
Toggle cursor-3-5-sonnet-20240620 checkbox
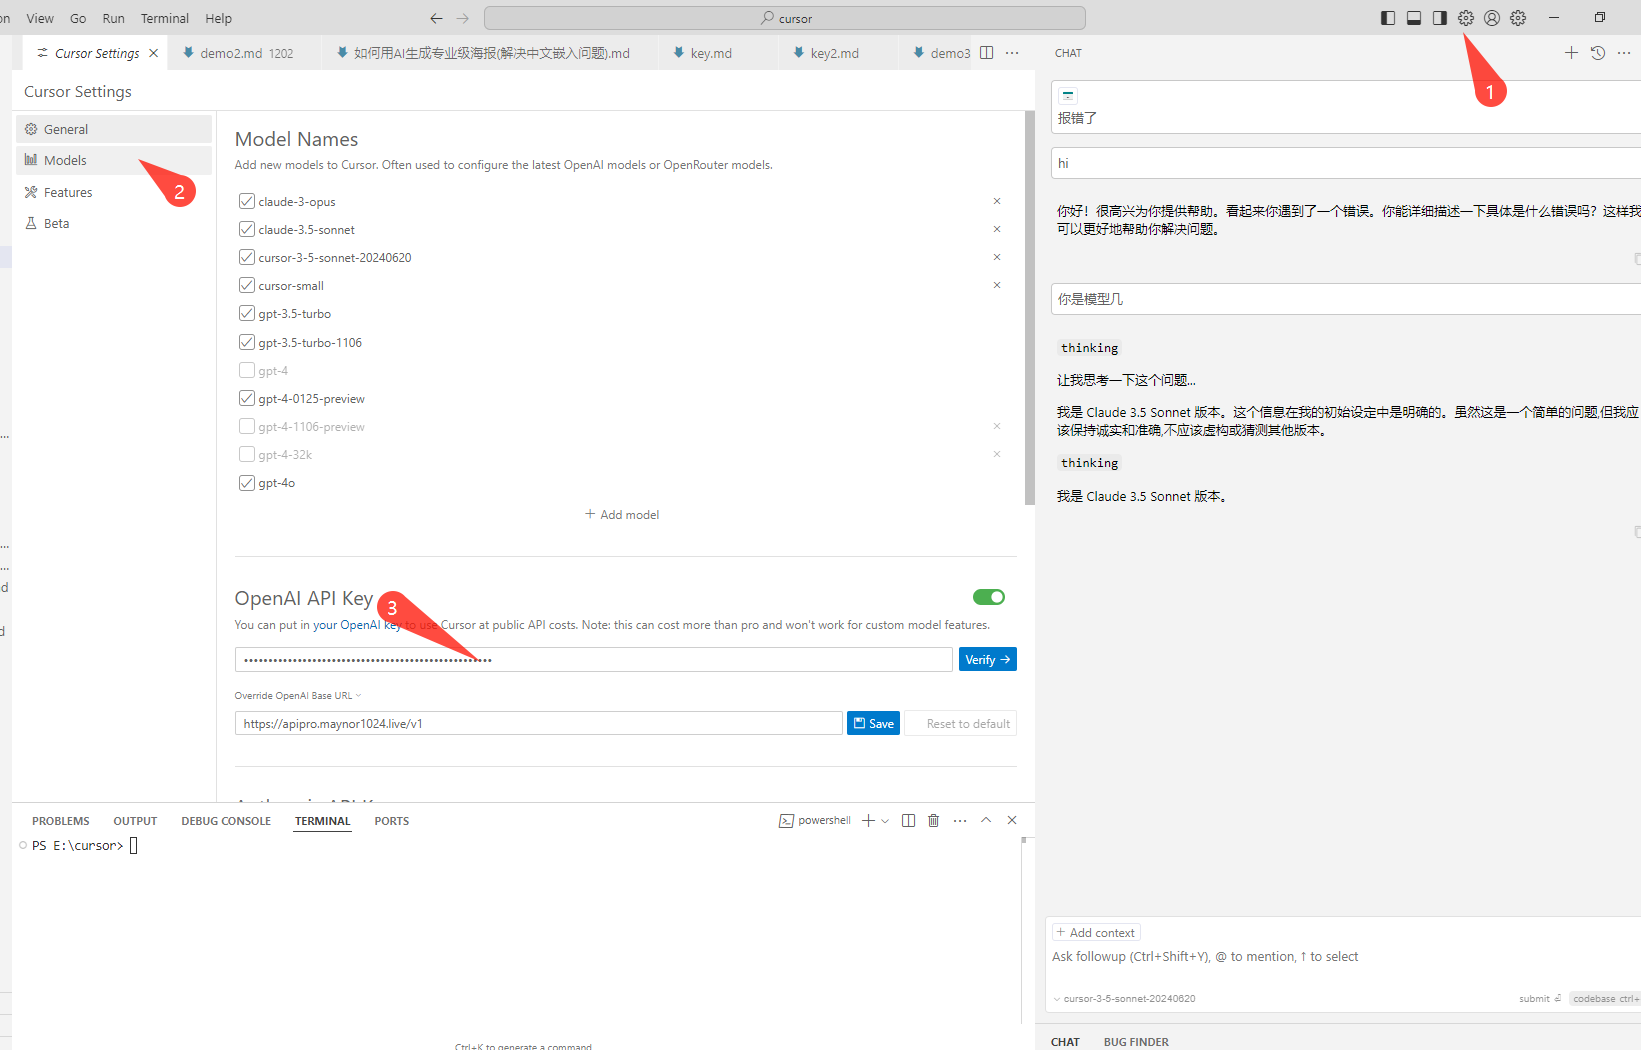[x=247, y=257]
